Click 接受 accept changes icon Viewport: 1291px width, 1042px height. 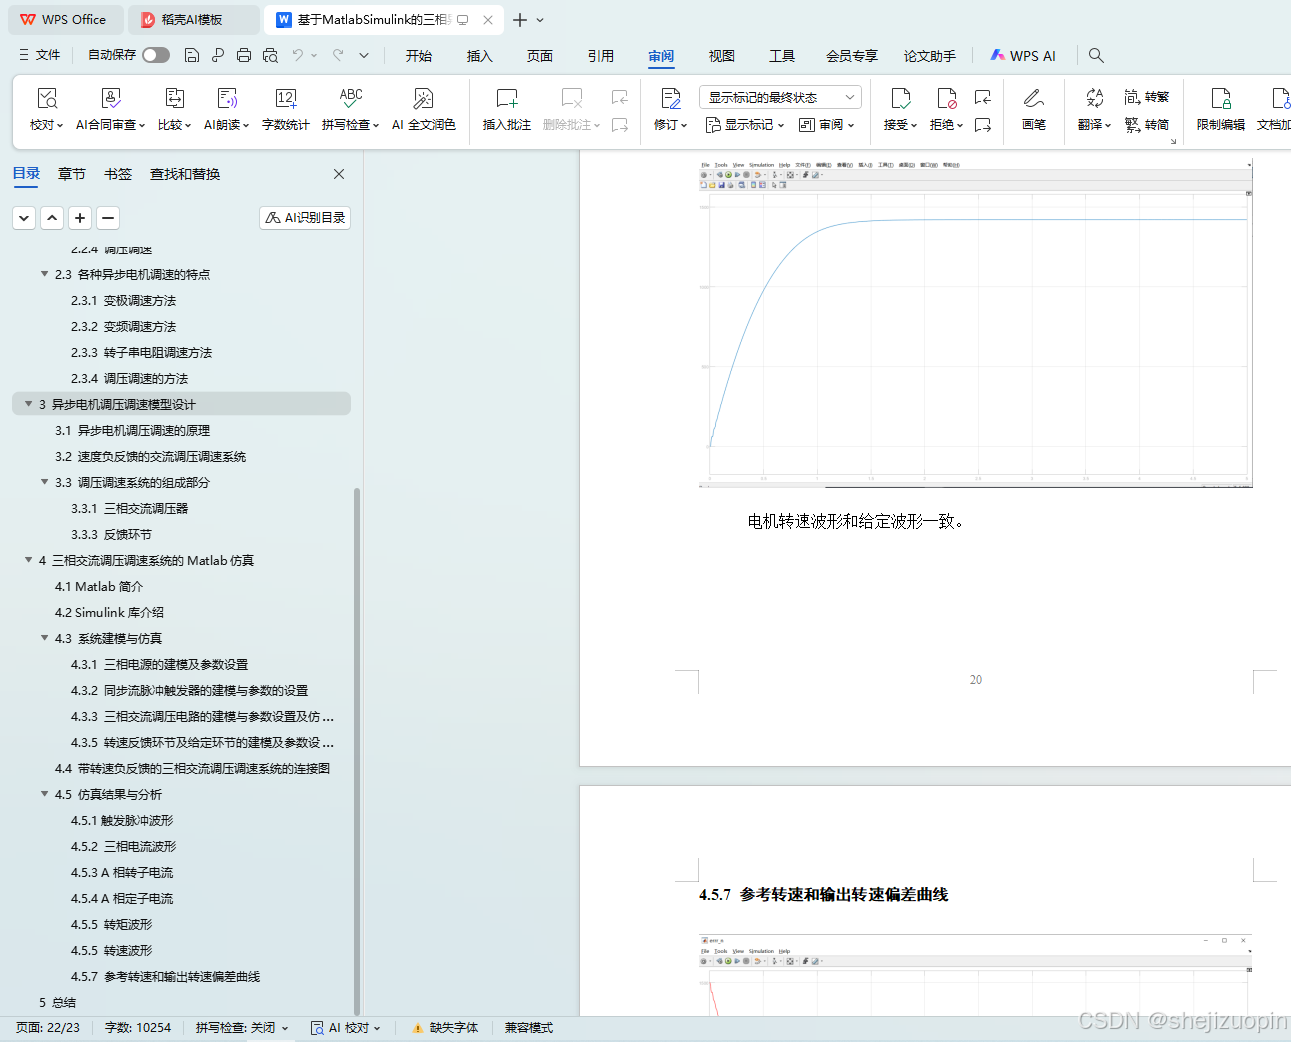click(900, 98)
